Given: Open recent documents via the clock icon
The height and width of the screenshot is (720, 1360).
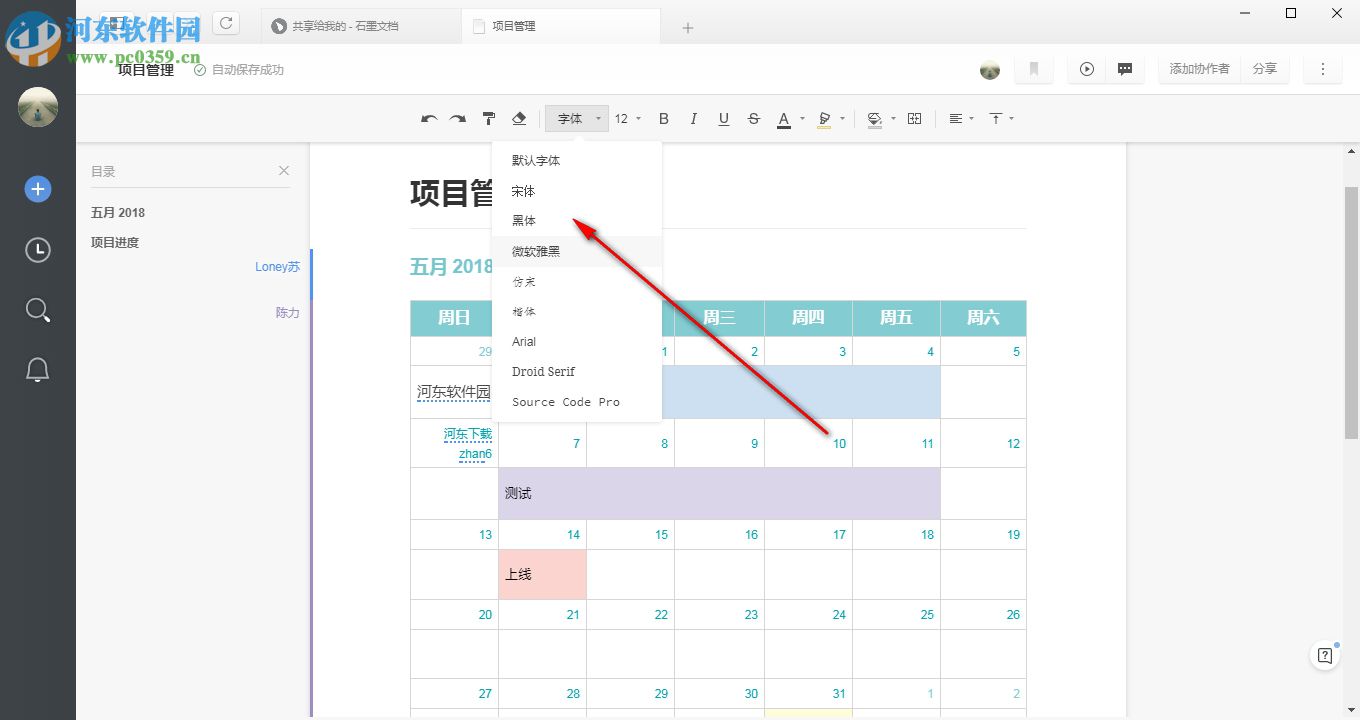Looking at the screenshot, I should 38,249.
